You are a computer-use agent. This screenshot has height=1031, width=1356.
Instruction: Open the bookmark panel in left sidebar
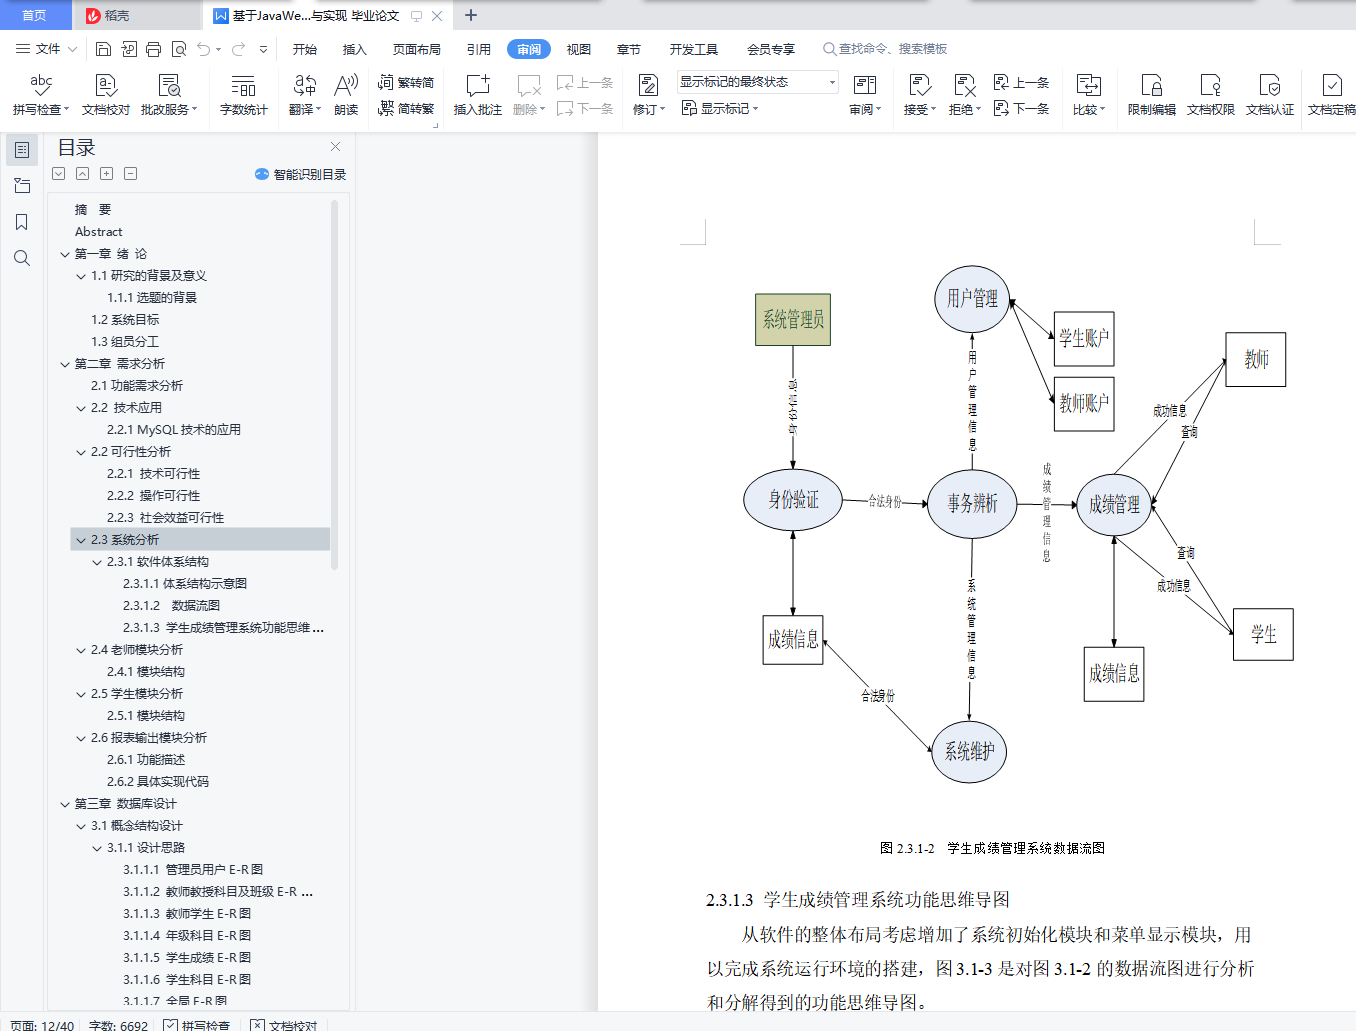click(22, 222)
